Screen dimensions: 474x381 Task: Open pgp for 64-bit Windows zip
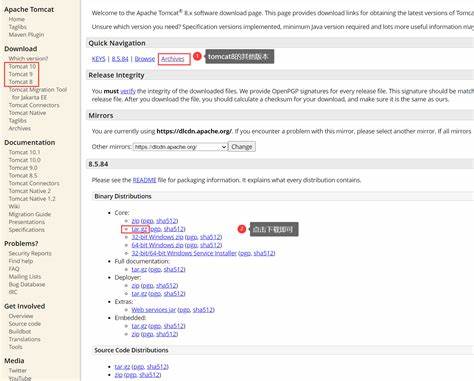[x=192, y=245]
